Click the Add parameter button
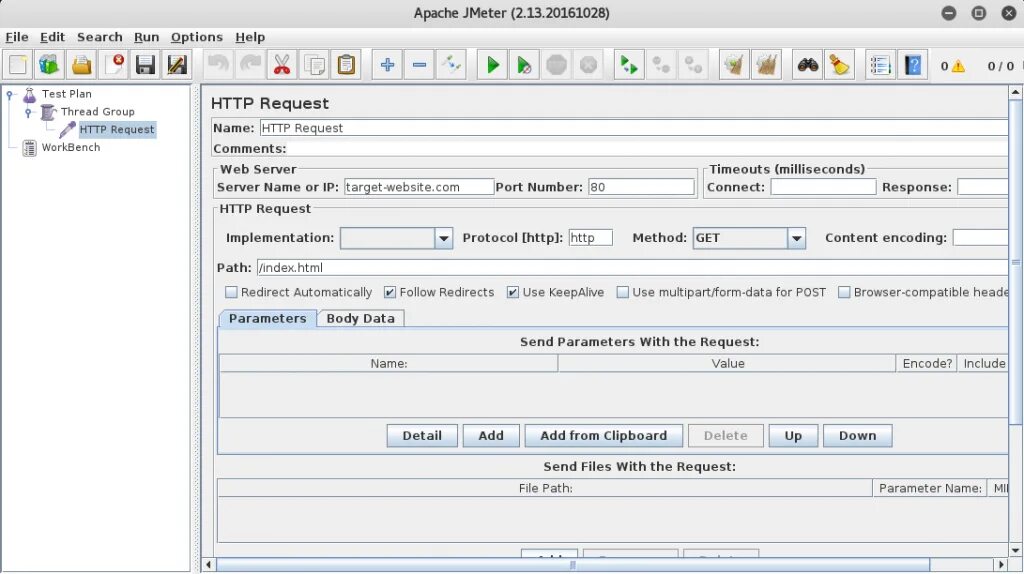This screenshot has width=1024, height=574. (x=491, y=436)
